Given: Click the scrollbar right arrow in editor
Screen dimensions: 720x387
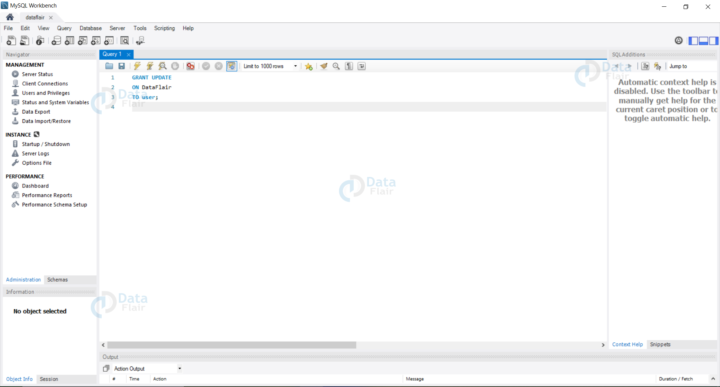Looking at the screenshot, I should 603,345.
